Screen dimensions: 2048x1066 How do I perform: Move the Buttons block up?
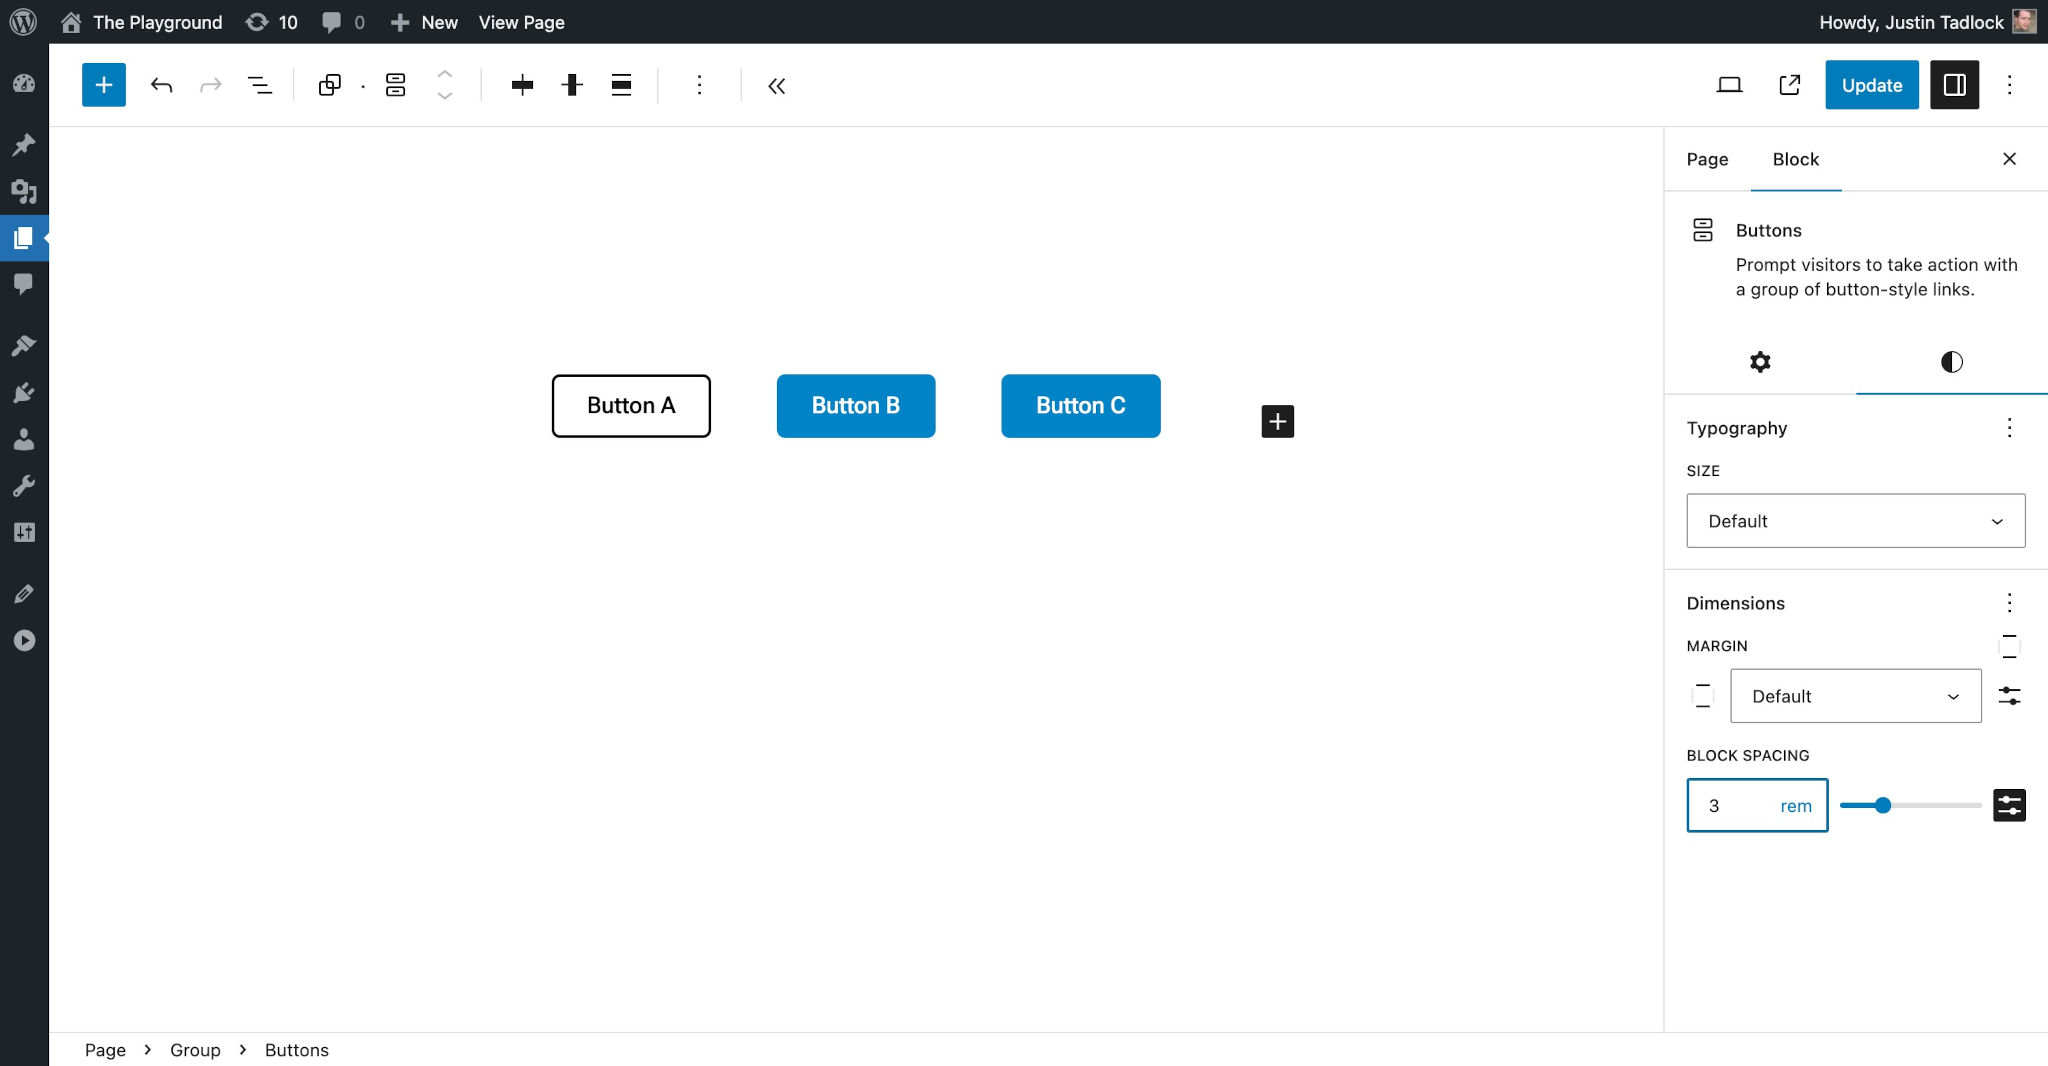coord(445,74)
